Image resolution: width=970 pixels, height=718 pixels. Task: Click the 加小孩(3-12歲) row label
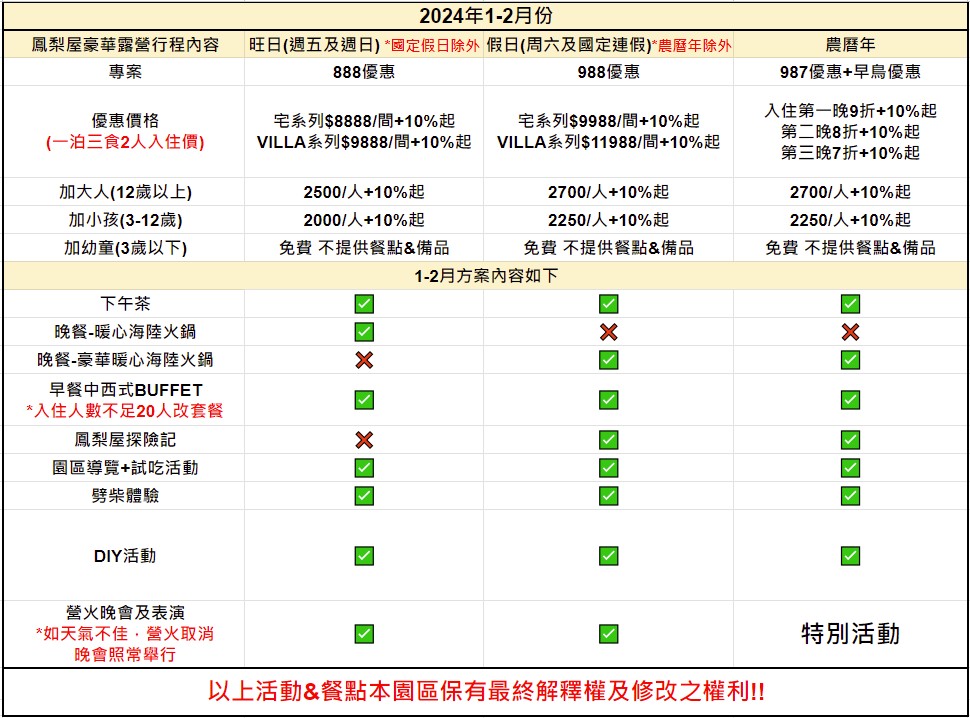pos(126,220)
